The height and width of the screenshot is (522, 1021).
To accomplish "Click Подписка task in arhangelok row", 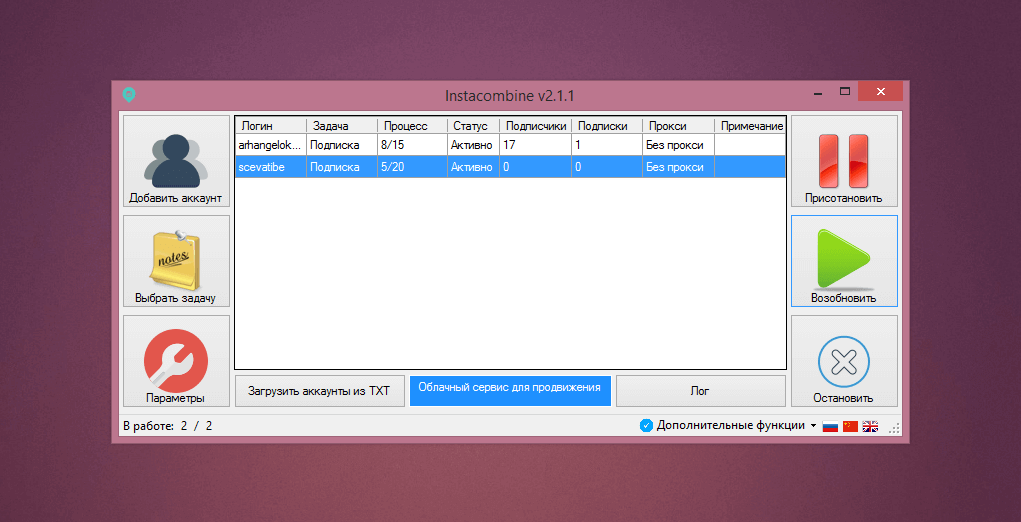I will coord(335,145).
